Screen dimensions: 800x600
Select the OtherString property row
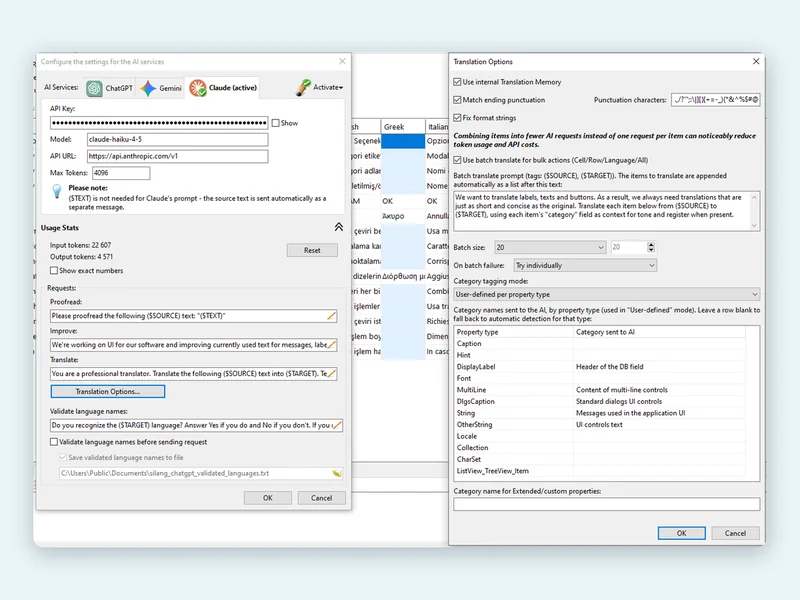coord(600,424)
